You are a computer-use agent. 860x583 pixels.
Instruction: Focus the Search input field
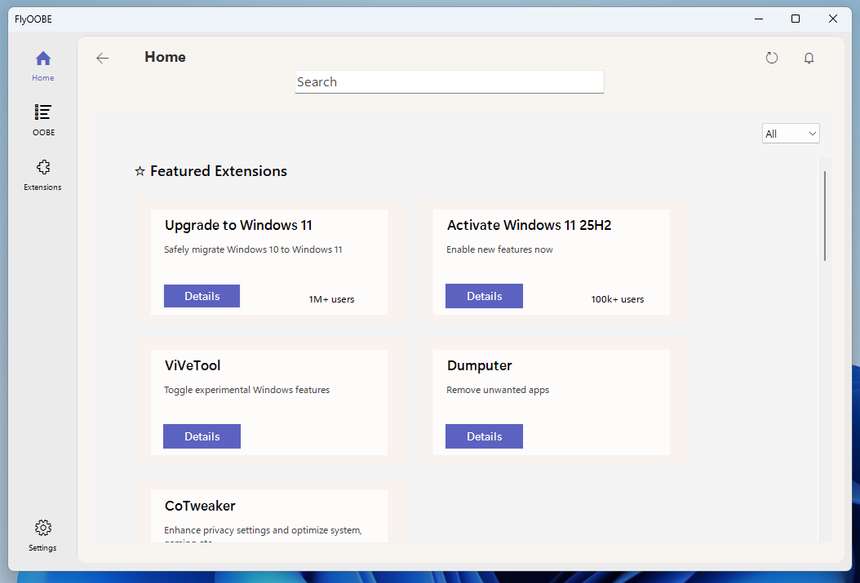[449, 82]
